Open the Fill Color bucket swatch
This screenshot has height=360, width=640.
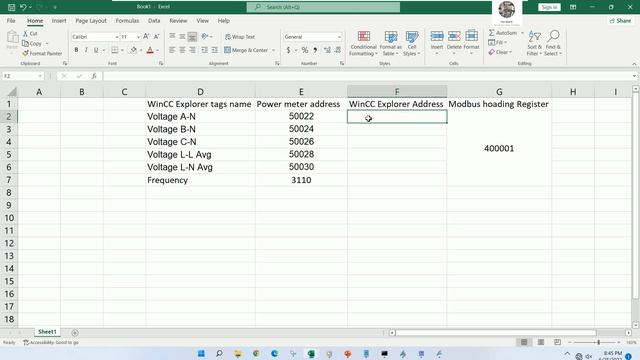point(133,50)
